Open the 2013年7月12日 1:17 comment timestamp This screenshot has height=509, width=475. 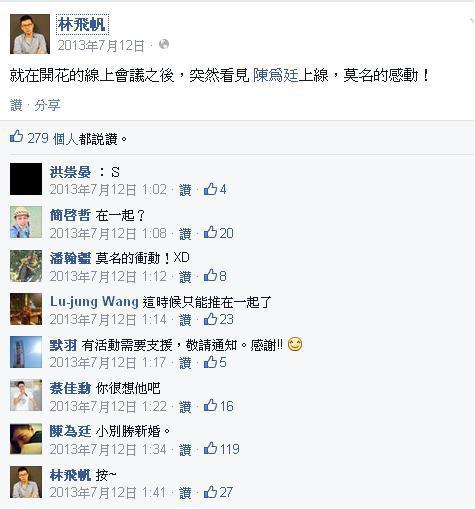pyautogui.click(x=108, y=363)
